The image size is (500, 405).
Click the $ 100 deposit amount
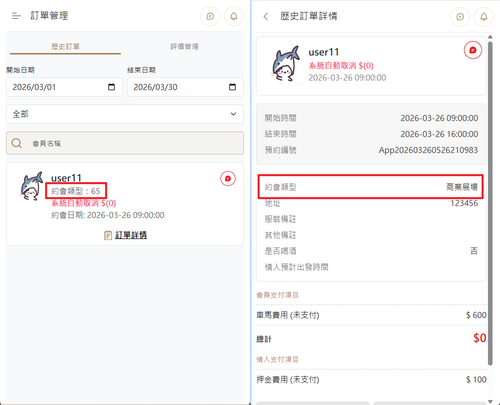pos(476,379)
